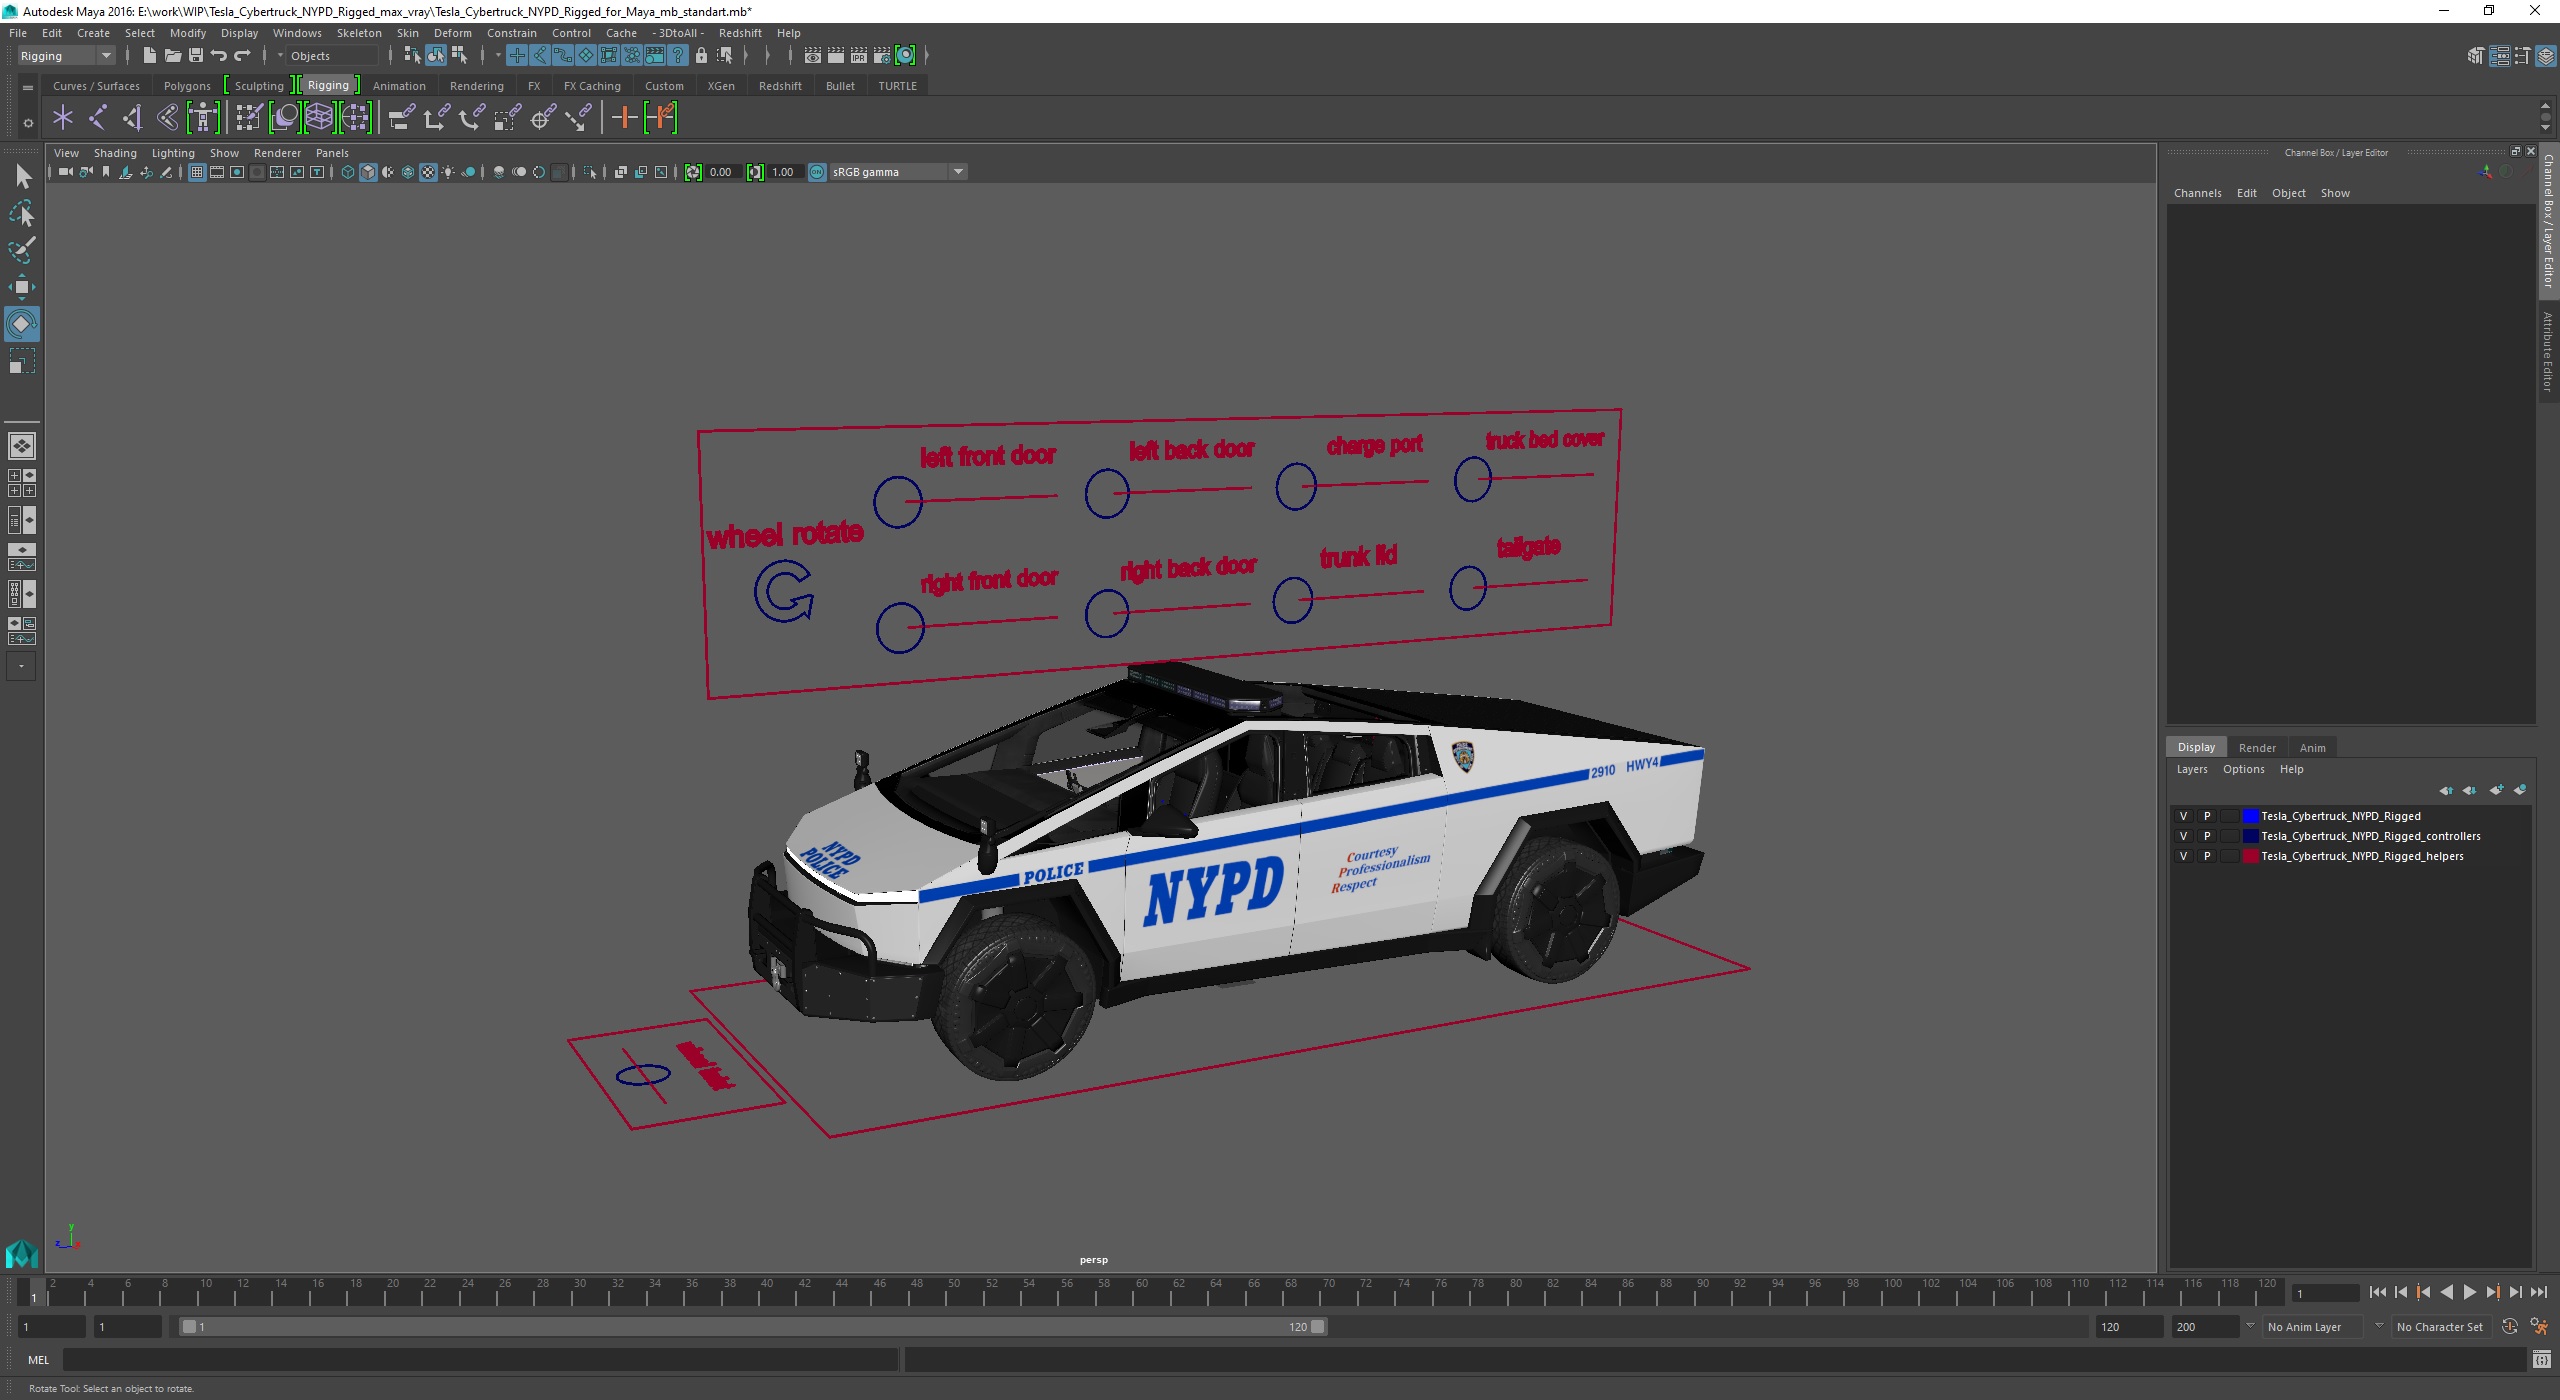This screenshot has height=1400, width=2560.
Task: Click the Create Locator shelf icon
Action: 63,118
